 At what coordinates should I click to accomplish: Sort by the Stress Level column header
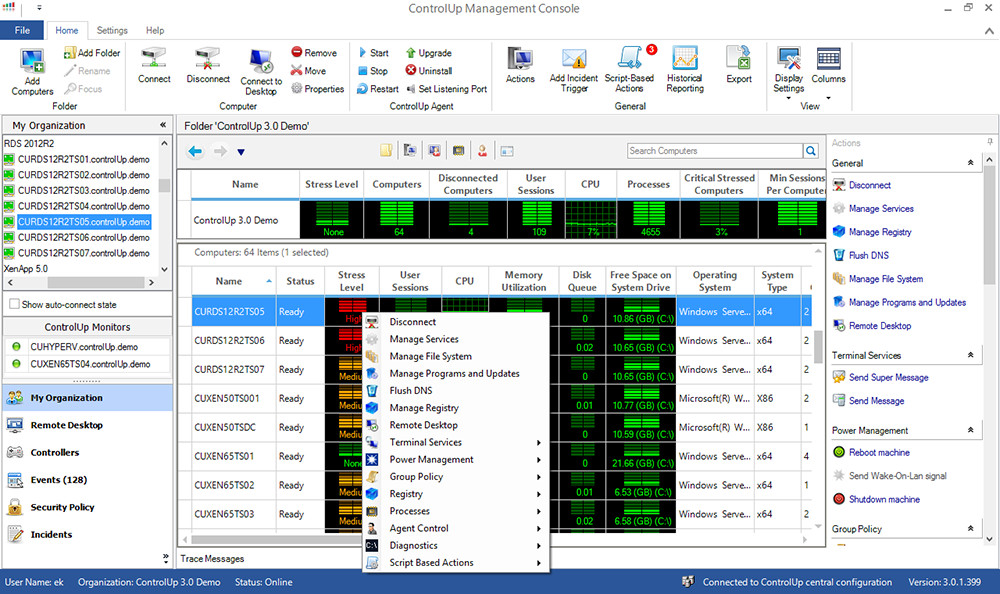point(351,281)
